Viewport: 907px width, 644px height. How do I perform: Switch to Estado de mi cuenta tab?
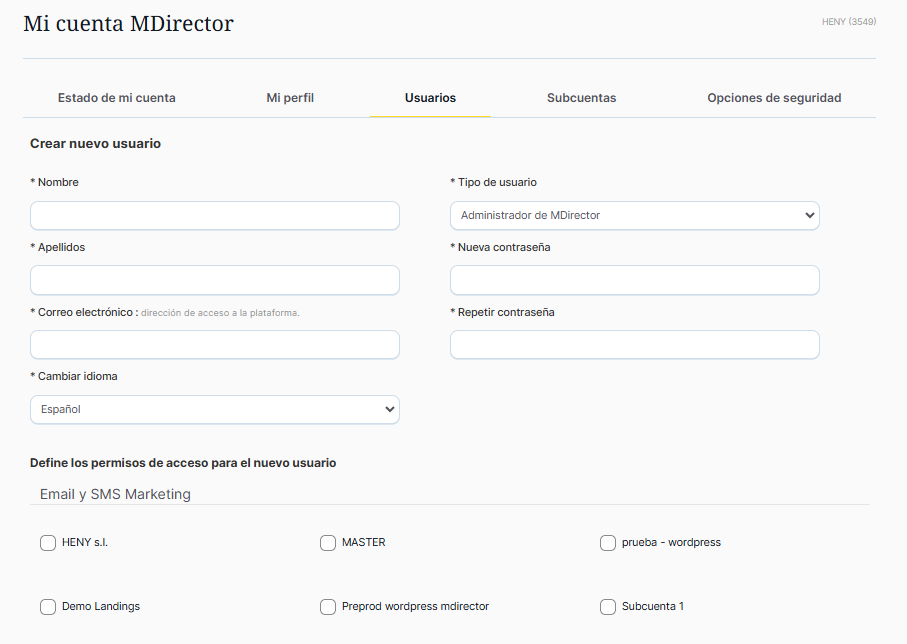(116, 98)
